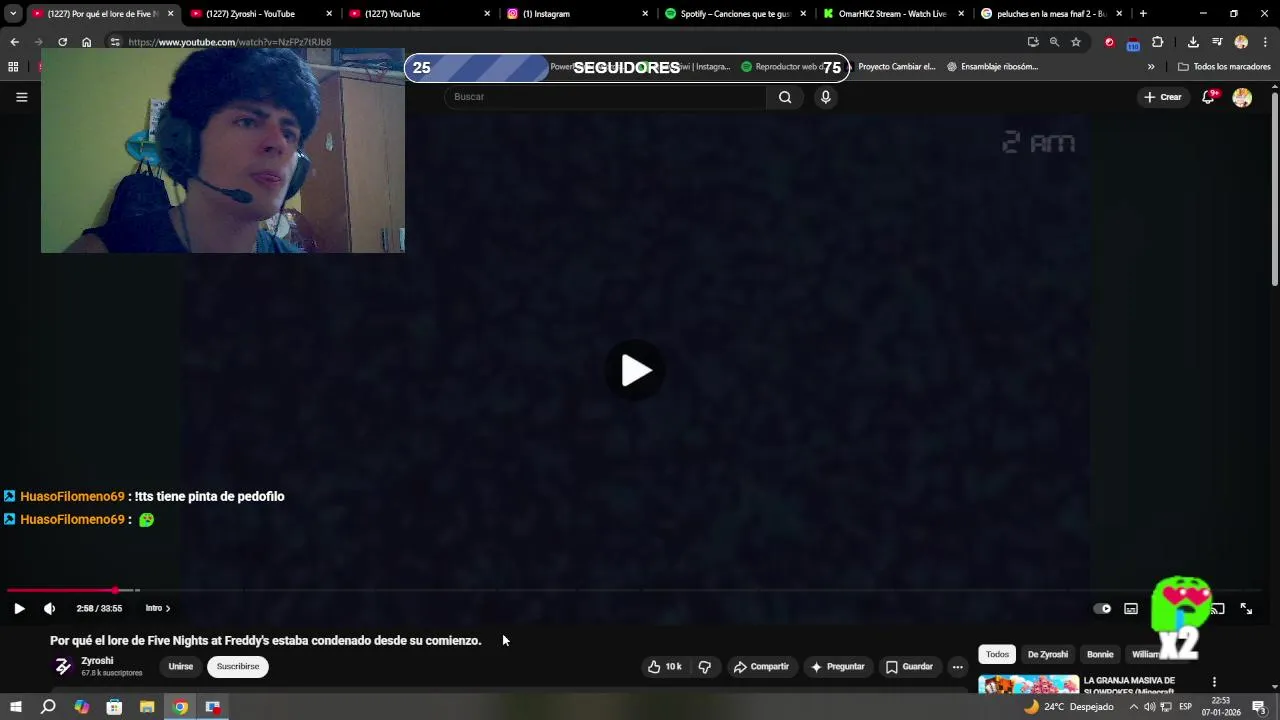Viewport: 1280px width, 720px height.
Task: Click the Unirse button
Action: point(181,667)
